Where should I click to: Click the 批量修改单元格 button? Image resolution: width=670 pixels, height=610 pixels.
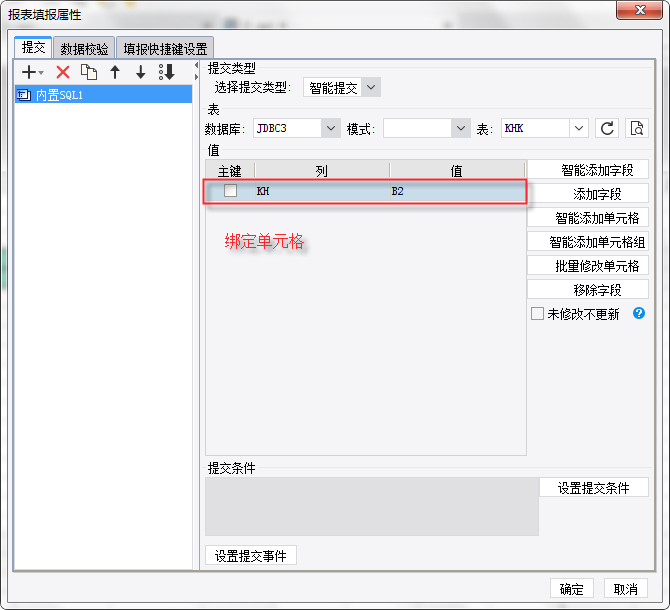pos(588,266)
